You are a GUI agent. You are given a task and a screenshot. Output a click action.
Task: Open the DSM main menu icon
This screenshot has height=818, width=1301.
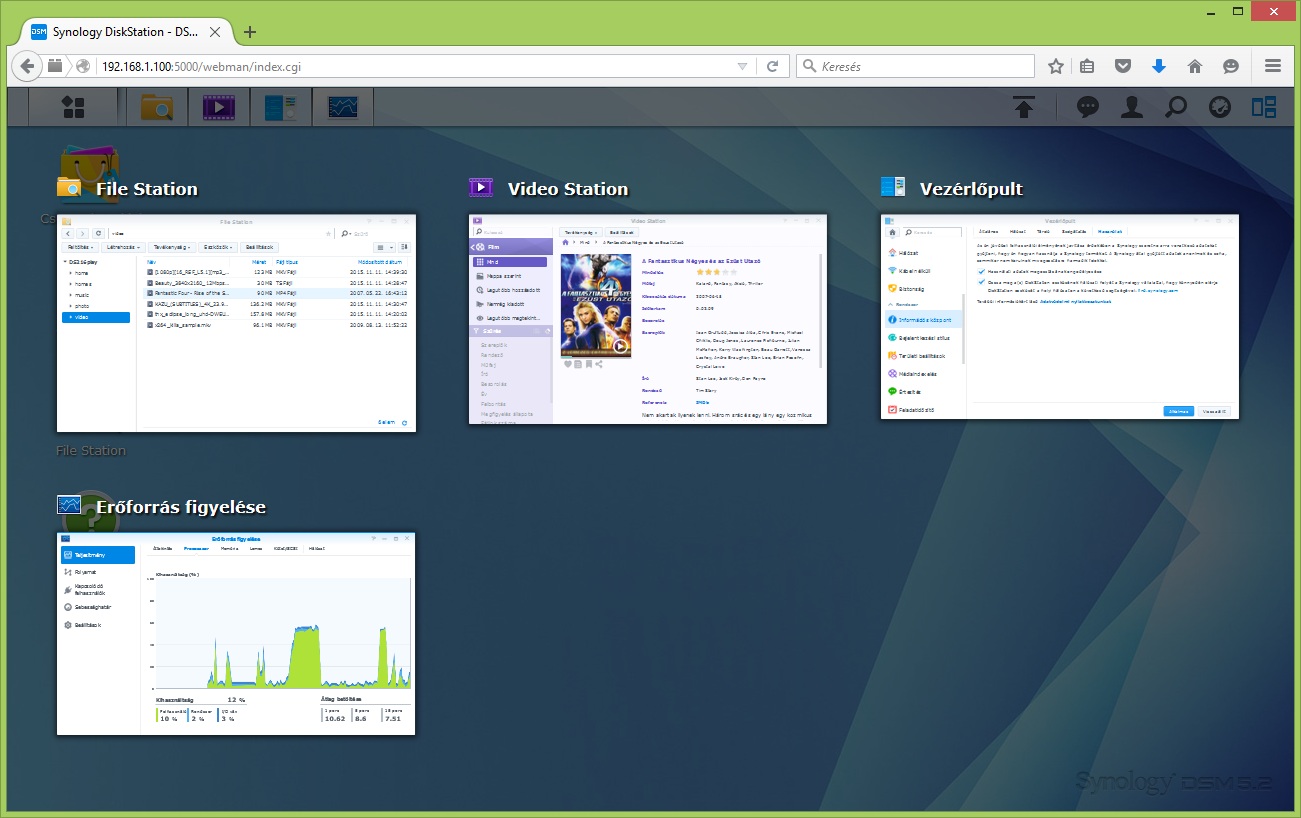point(72,107)
